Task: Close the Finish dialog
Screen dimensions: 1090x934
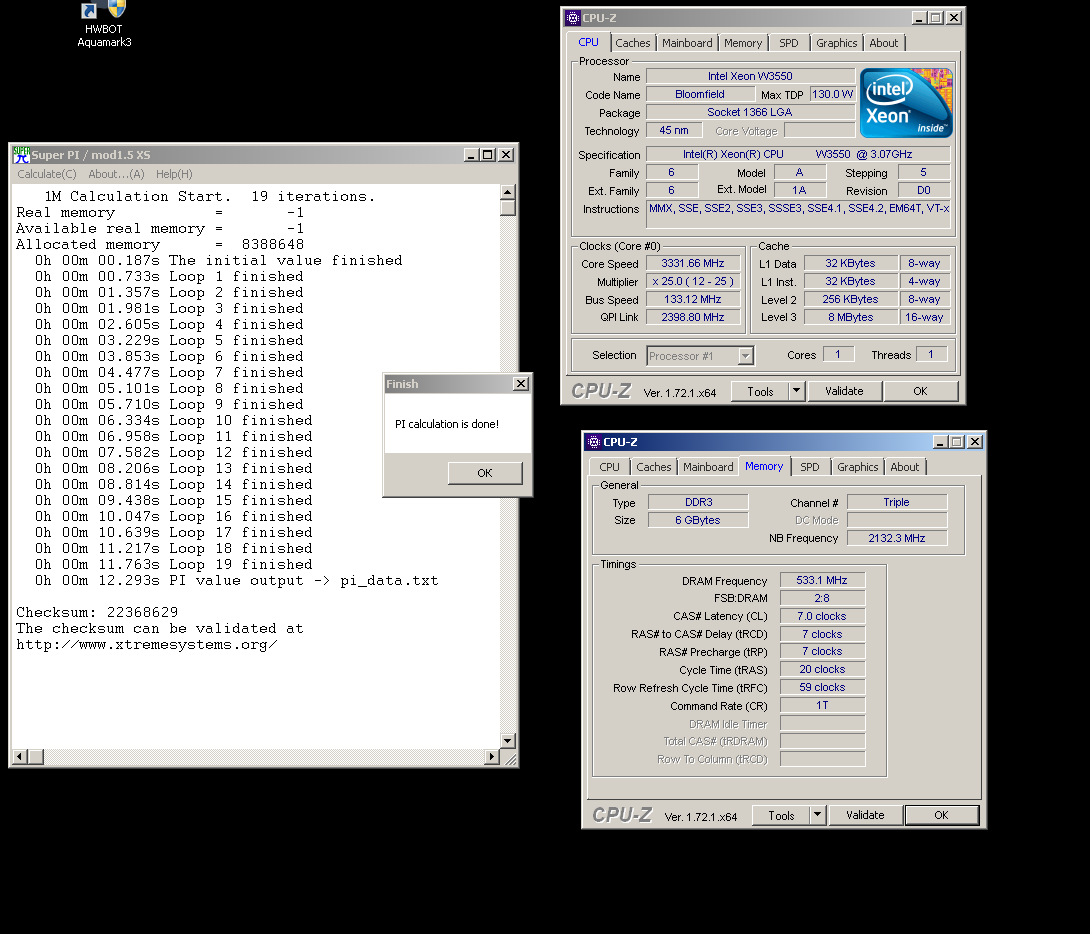Action: 521,384
